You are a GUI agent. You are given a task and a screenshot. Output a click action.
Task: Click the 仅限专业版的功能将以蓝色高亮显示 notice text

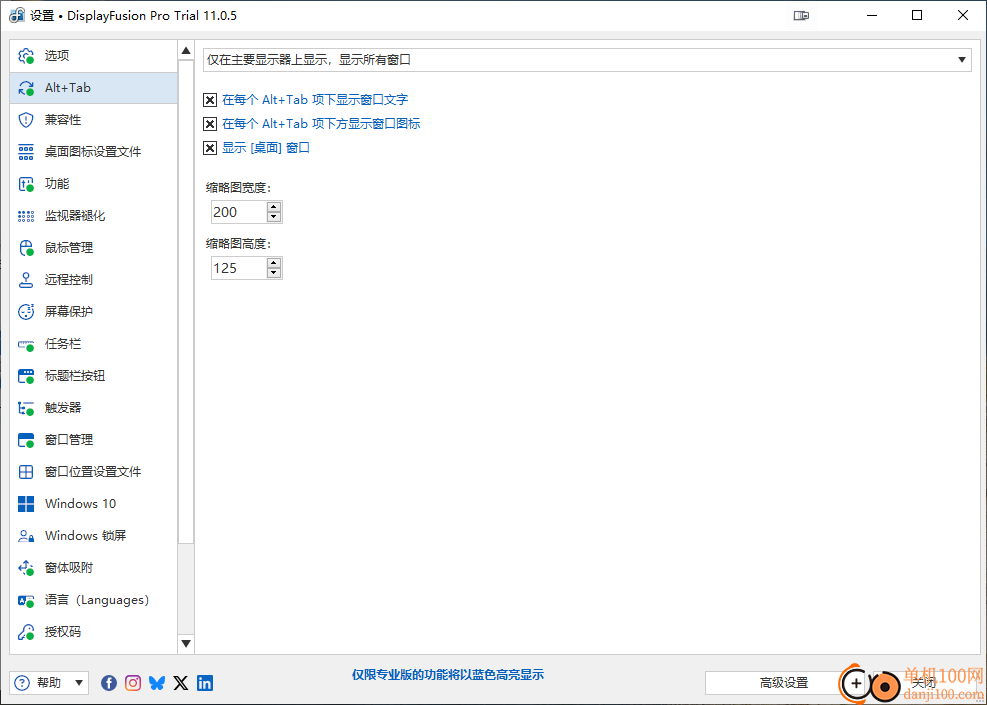(448, 675)
